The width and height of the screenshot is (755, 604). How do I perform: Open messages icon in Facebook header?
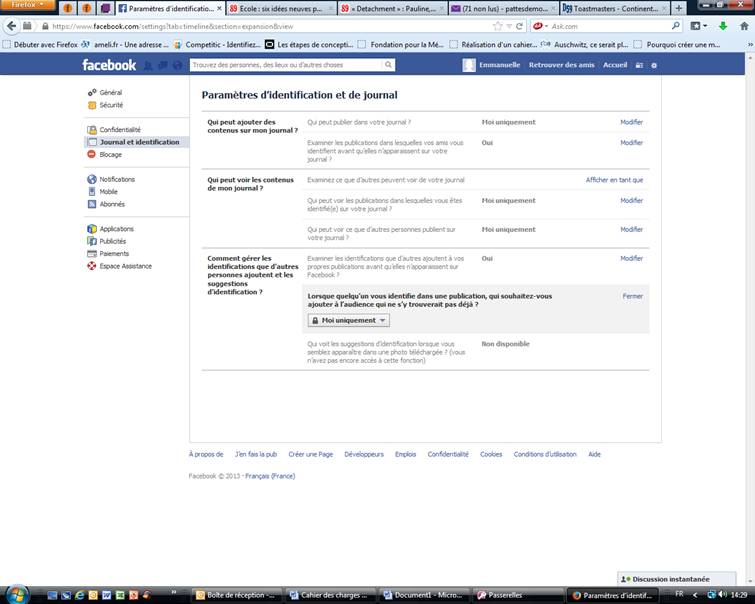click(163, 65)
